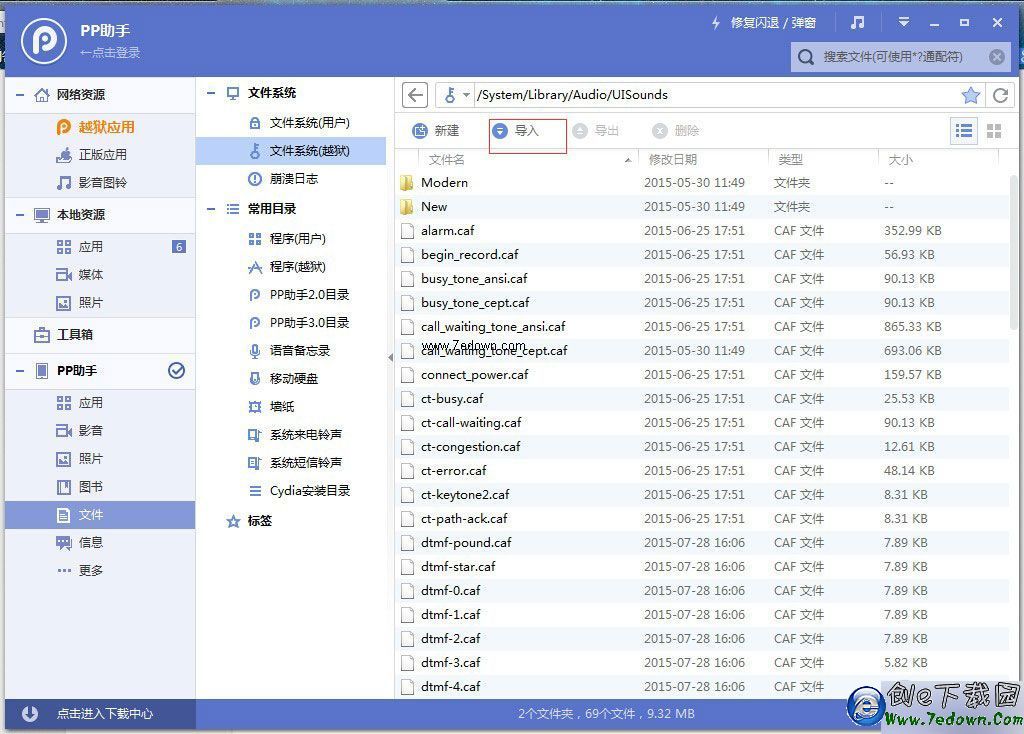The height and width of the screenshot is (734, 1024).
Task: Collapse the 常用目录 tree section
Action: pos(211,209)
